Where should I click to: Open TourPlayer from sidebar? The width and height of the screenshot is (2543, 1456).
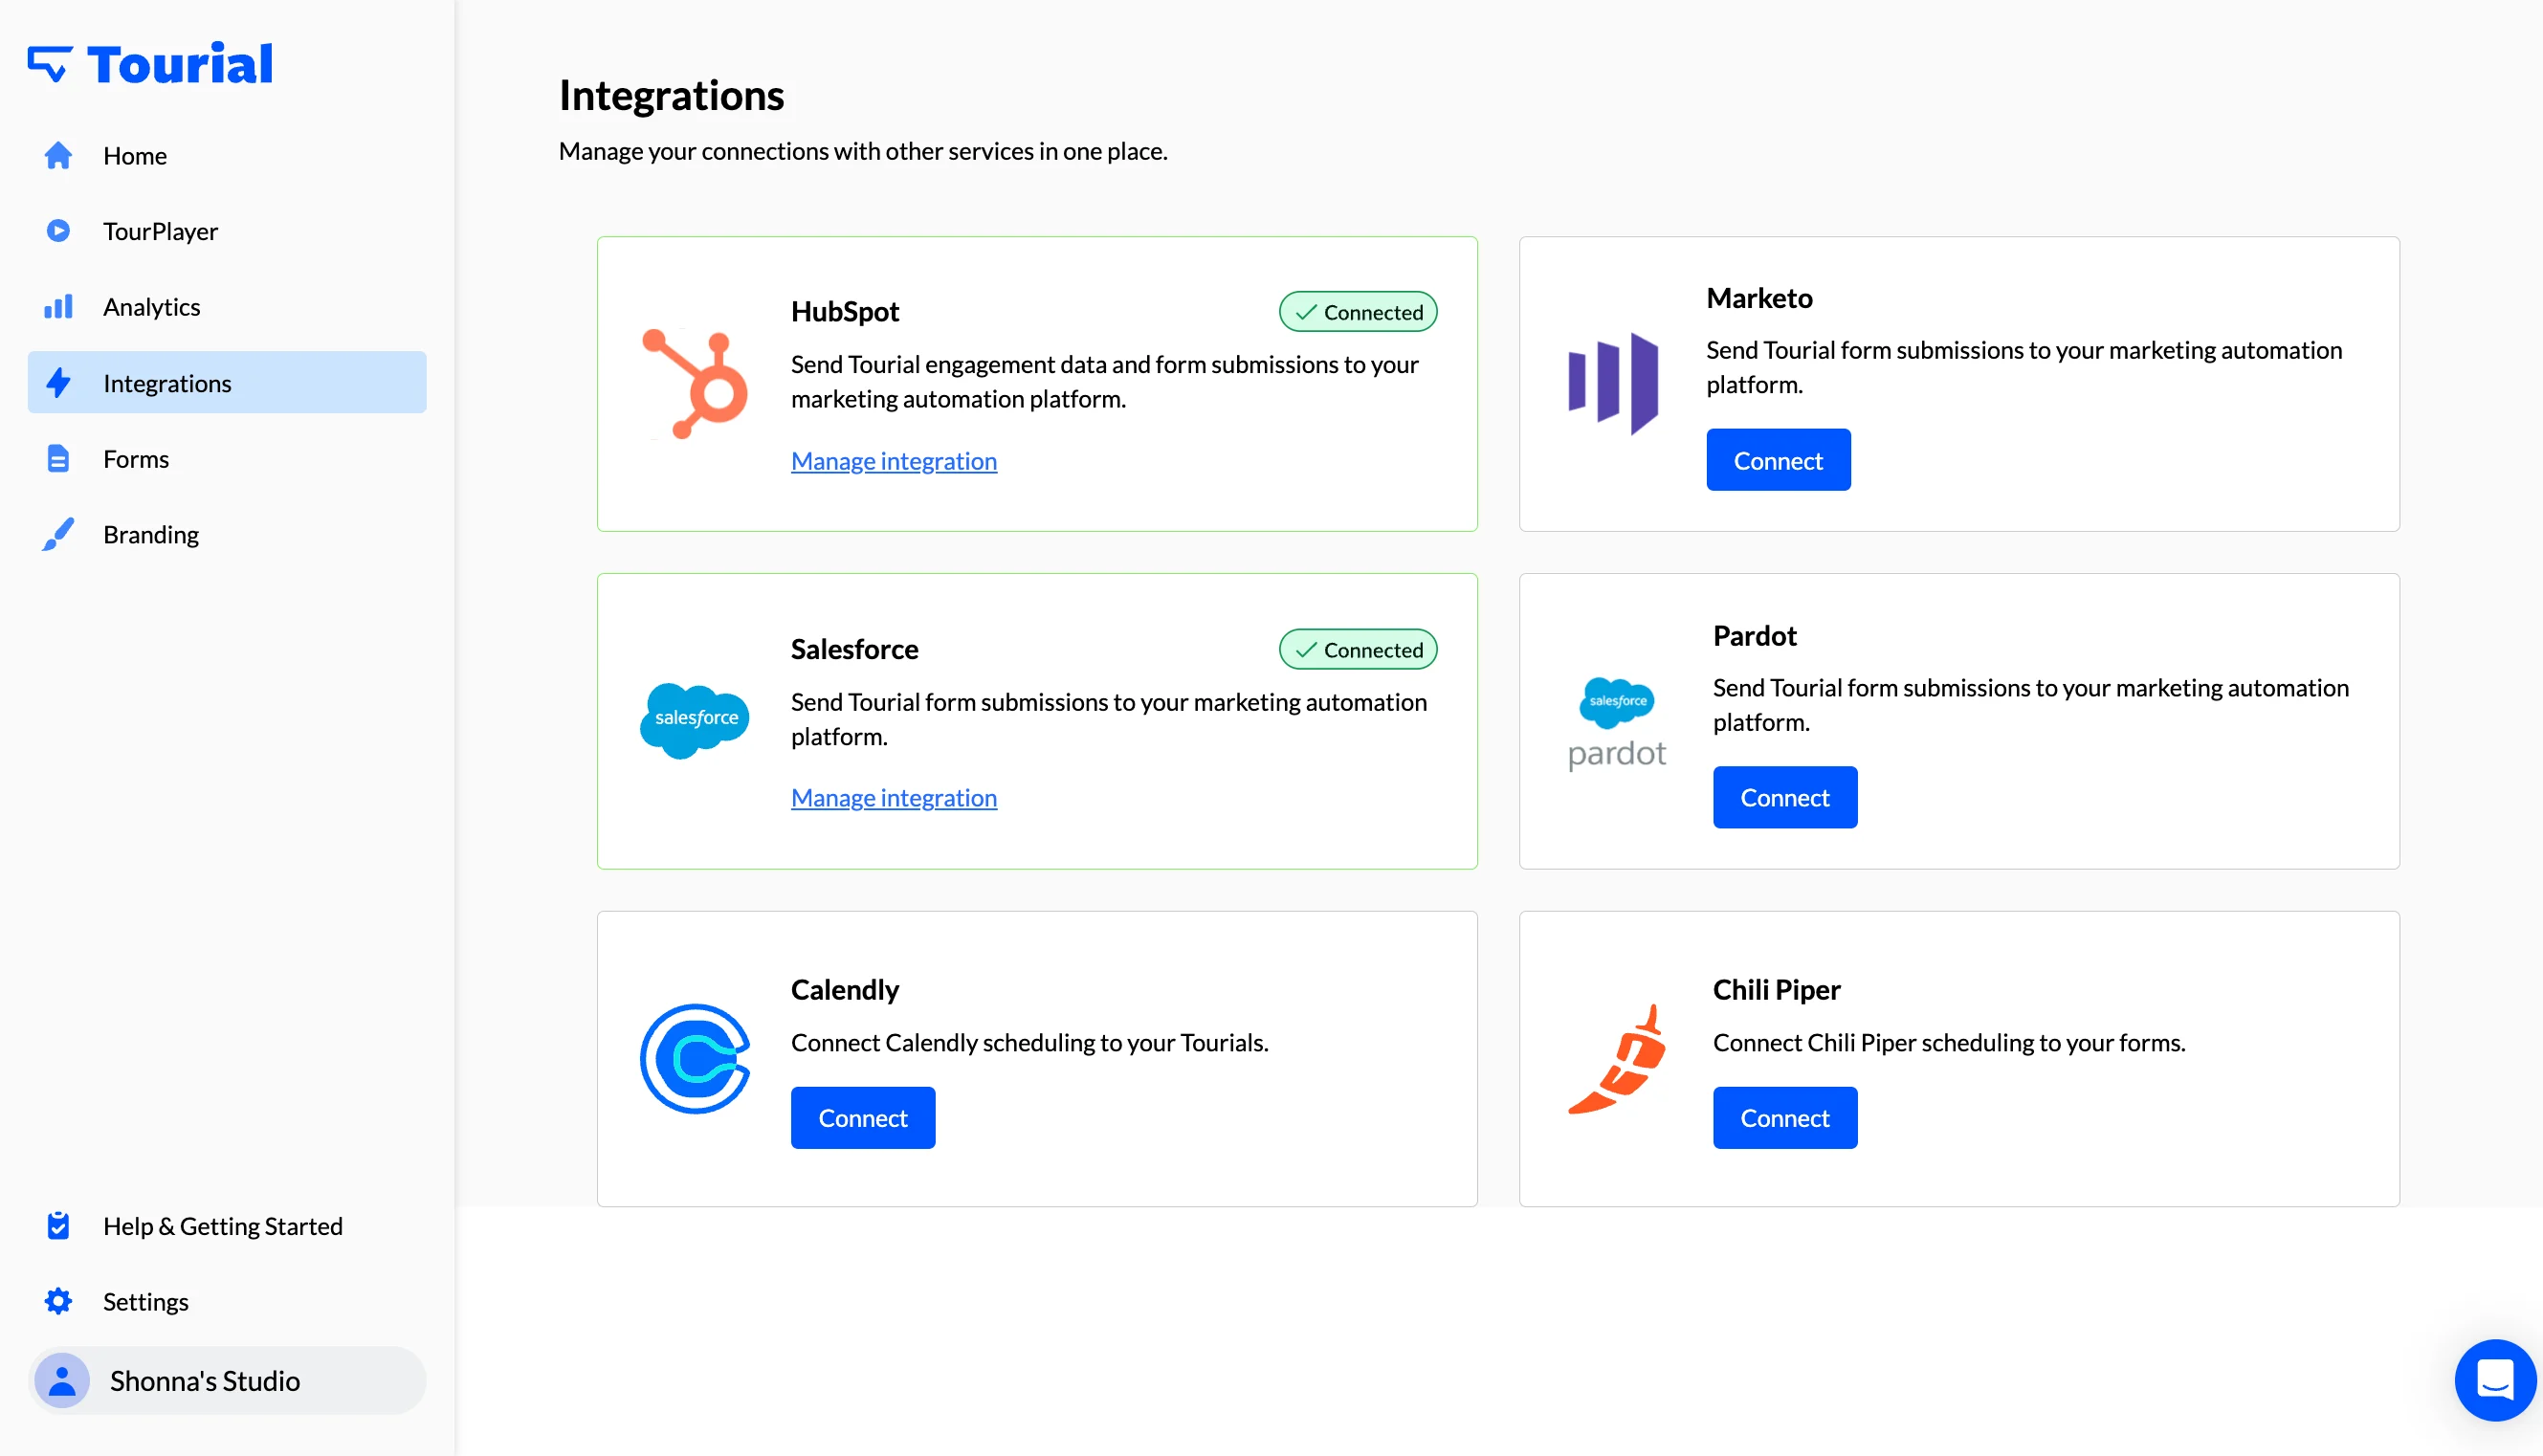227,231
